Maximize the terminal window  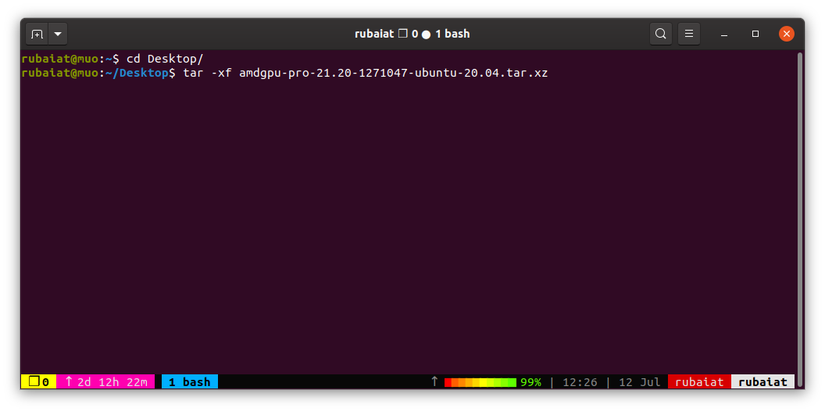tap(755, 34)
